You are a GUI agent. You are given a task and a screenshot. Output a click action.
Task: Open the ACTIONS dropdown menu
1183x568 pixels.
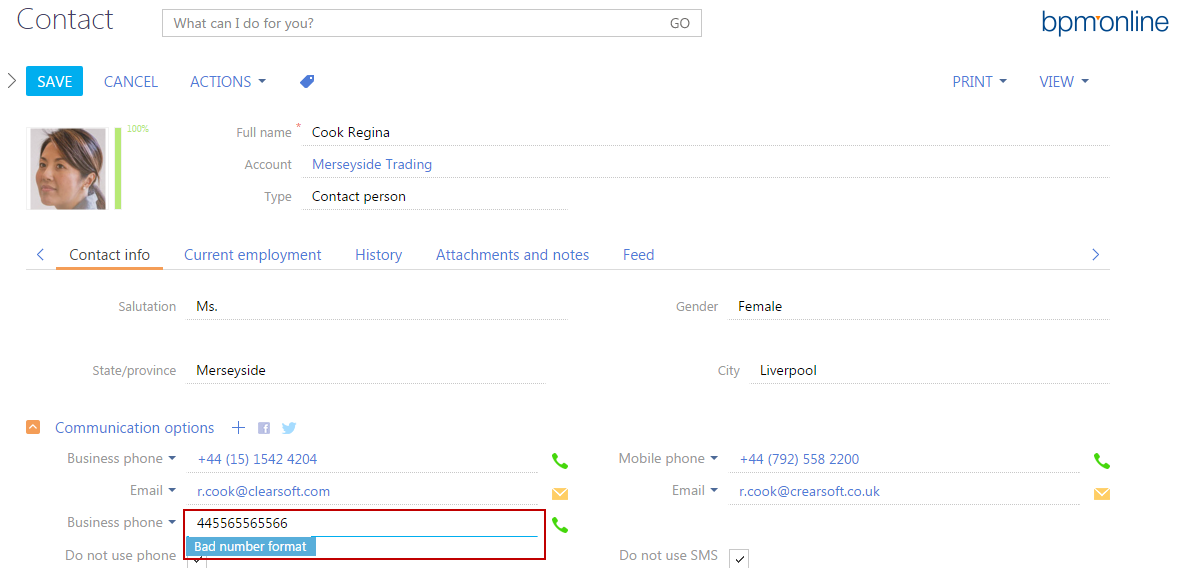pos(228,82)
